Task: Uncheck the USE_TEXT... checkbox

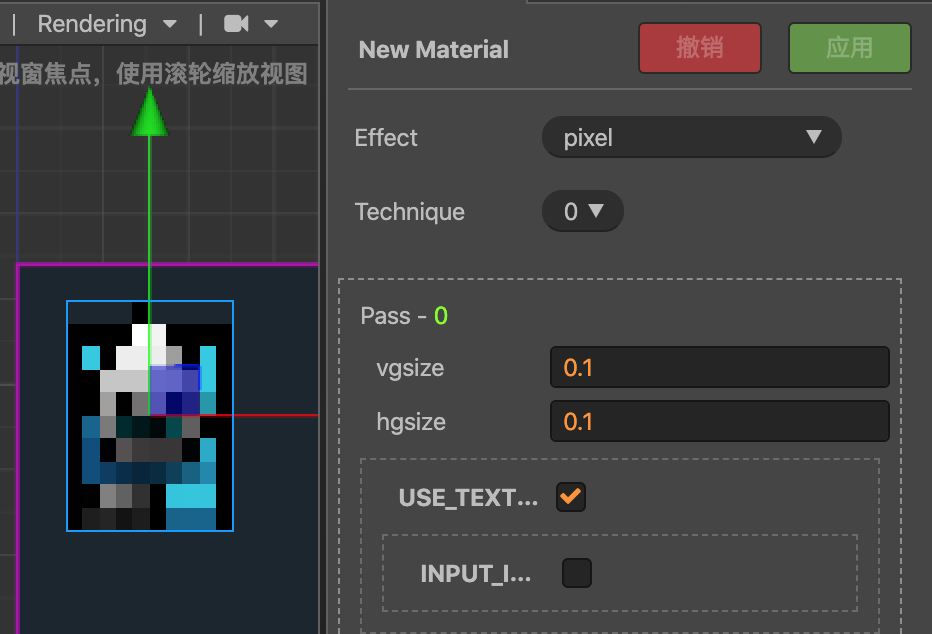Action: point(571,497)
